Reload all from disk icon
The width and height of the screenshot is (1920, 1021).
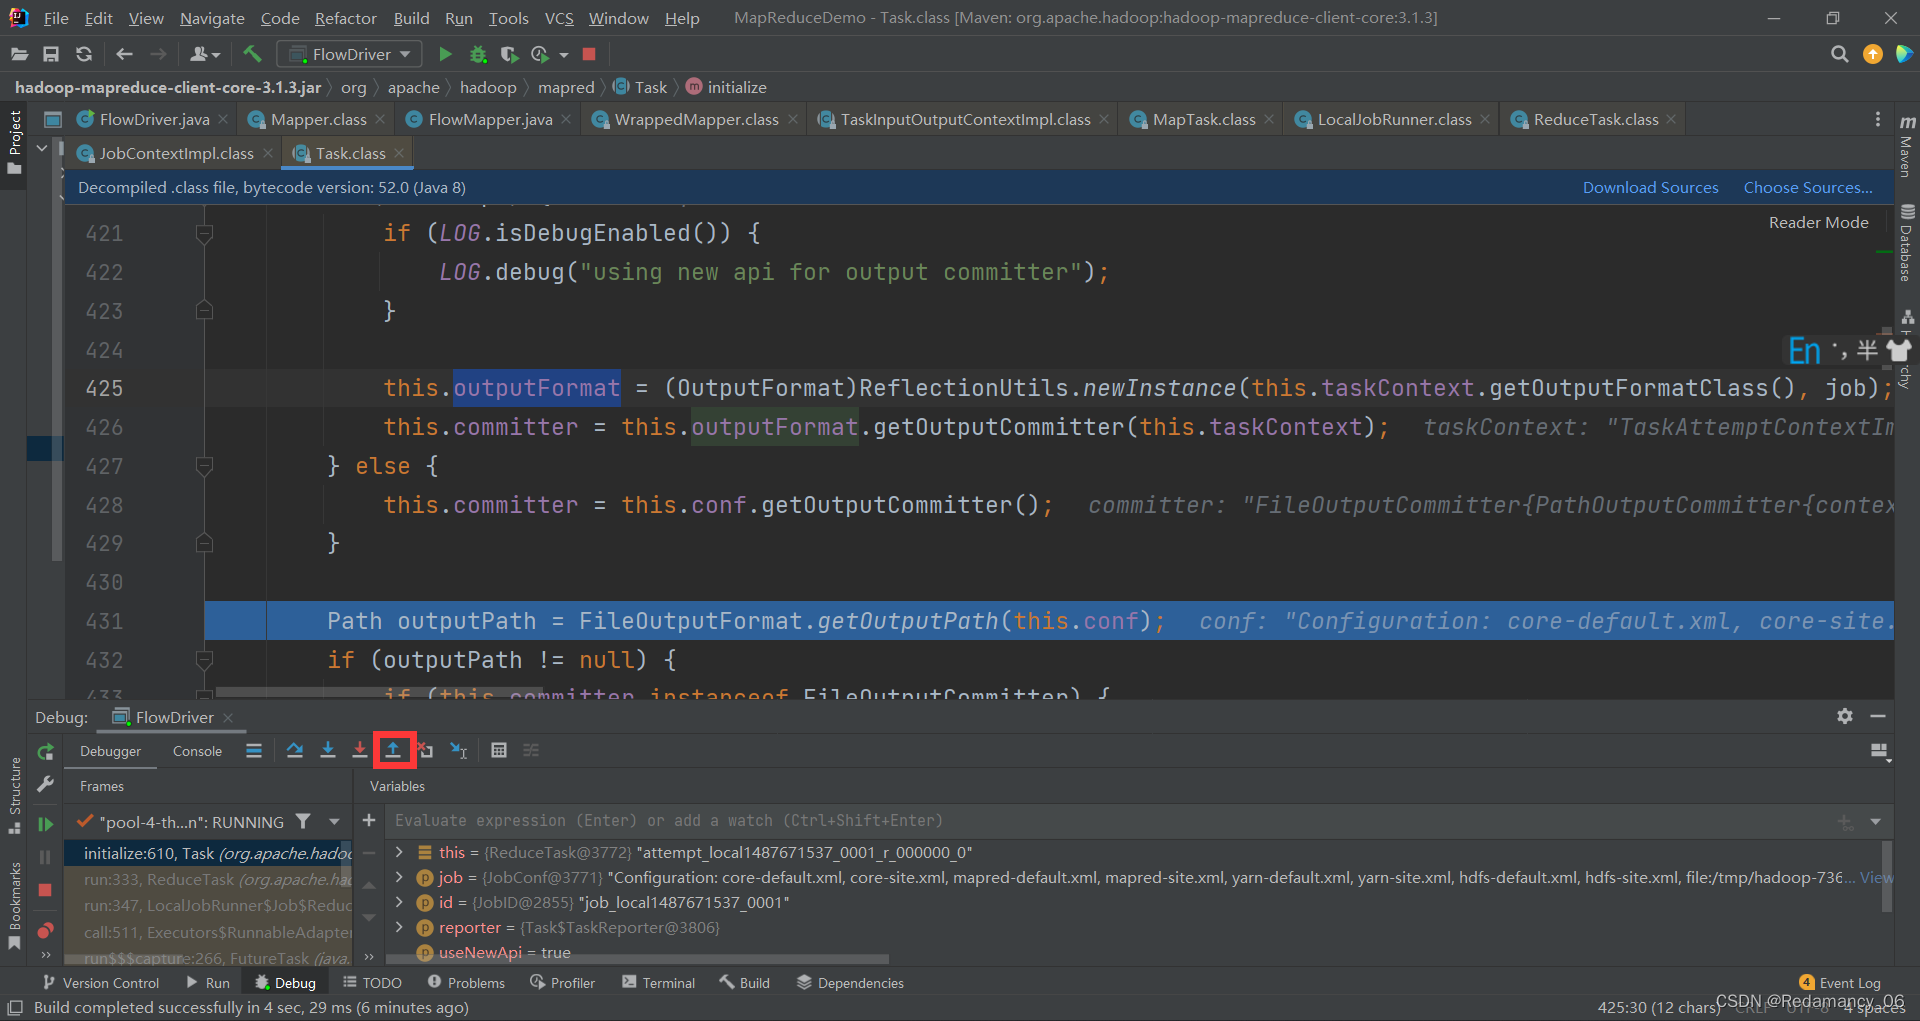(x=84, y=54)
